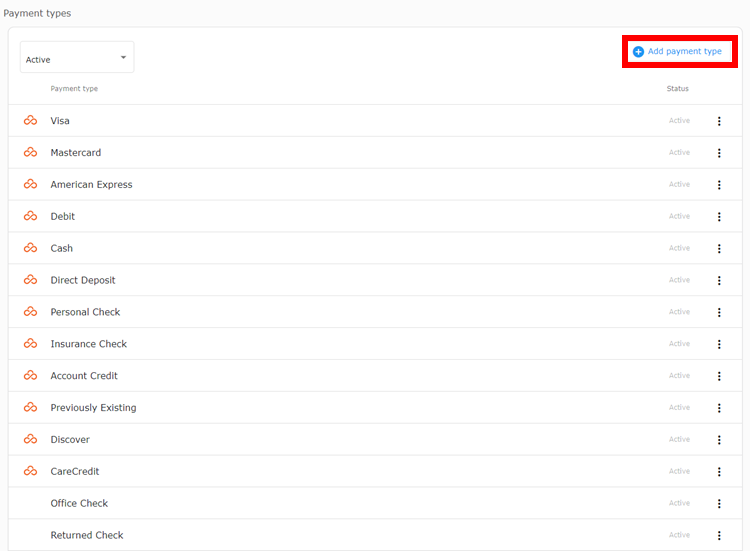Open the three-dot menu for Visa
The height and width of the screenshot is (551, 750).
[719, 121]
